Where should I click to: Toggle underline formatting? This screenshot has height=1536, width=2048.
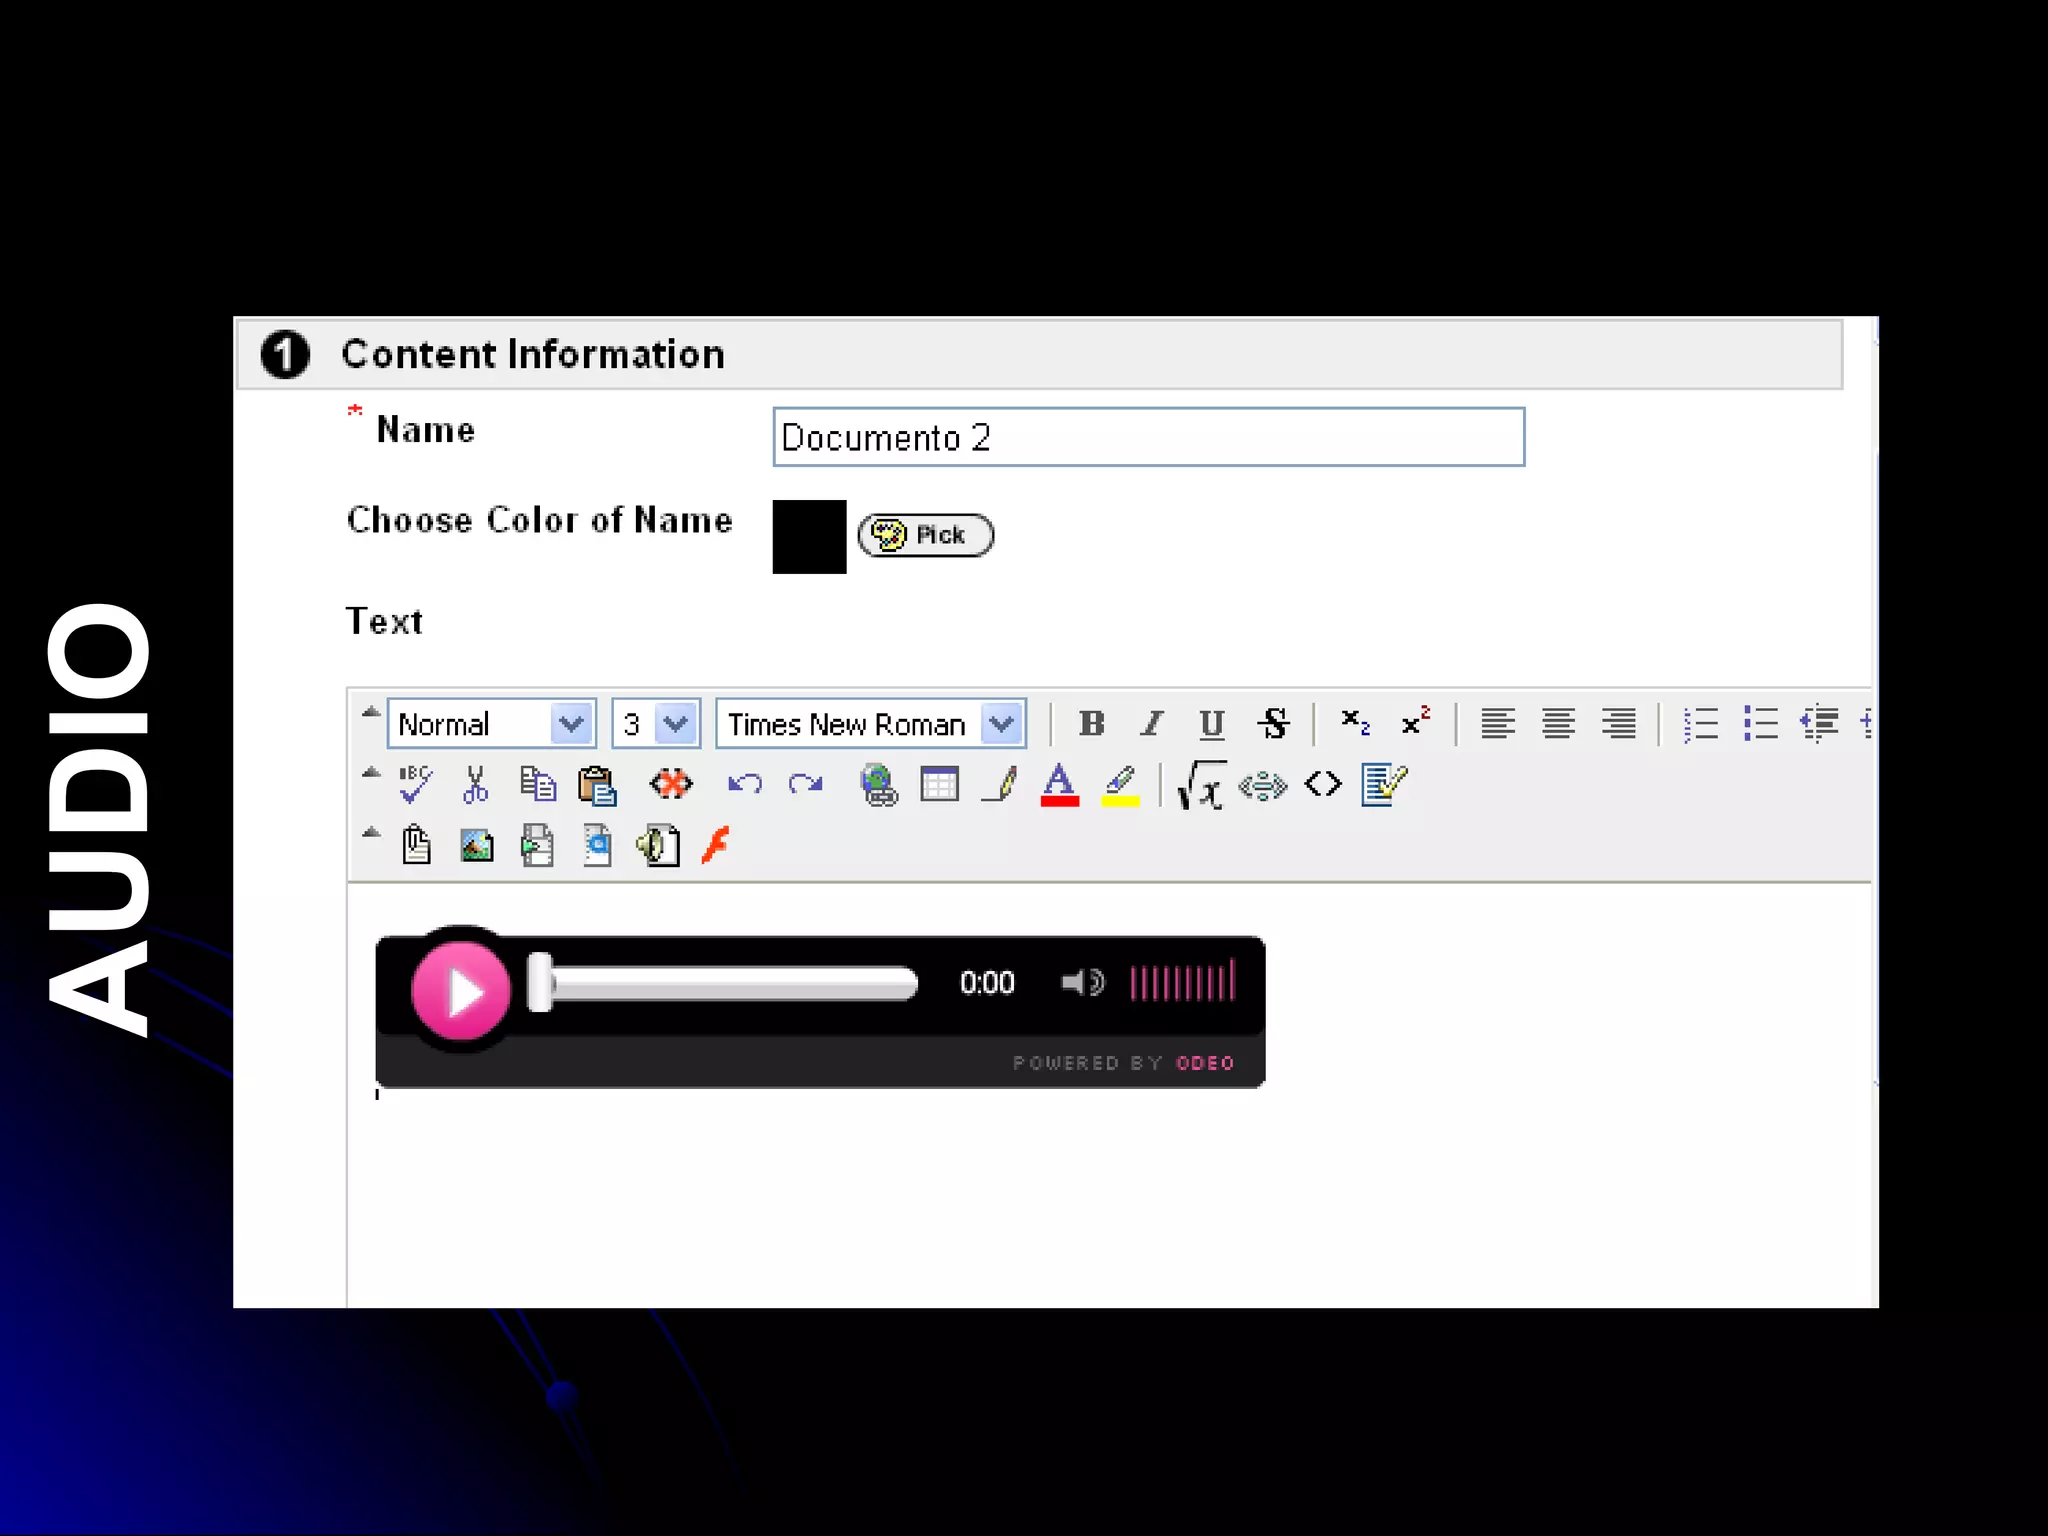point(1211,723)
